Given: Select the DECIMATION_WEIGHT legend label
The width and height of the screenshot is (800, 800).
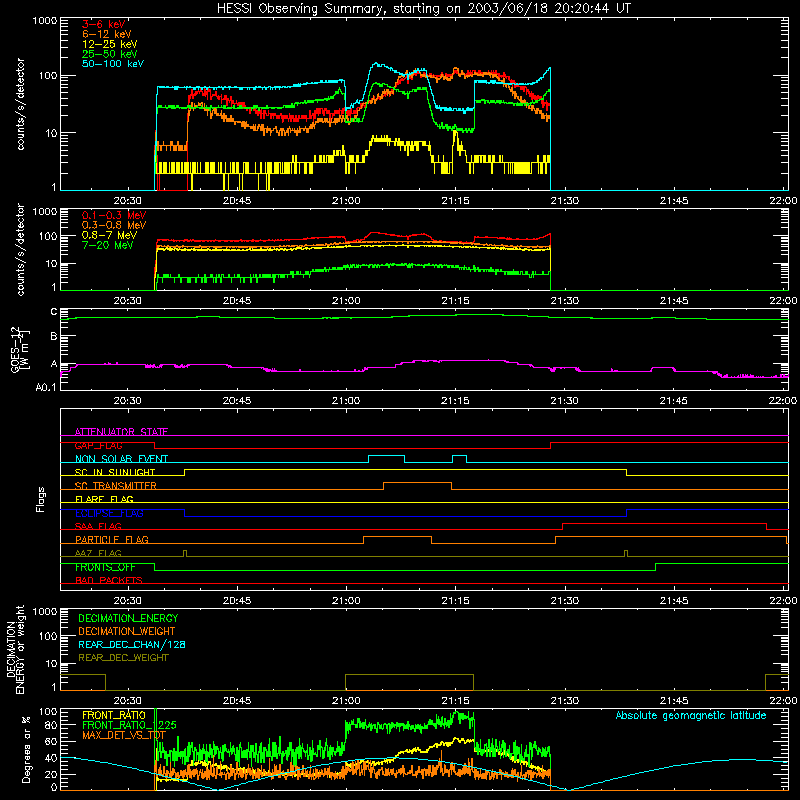Looking at the screenshot, I should coord(127,632).
